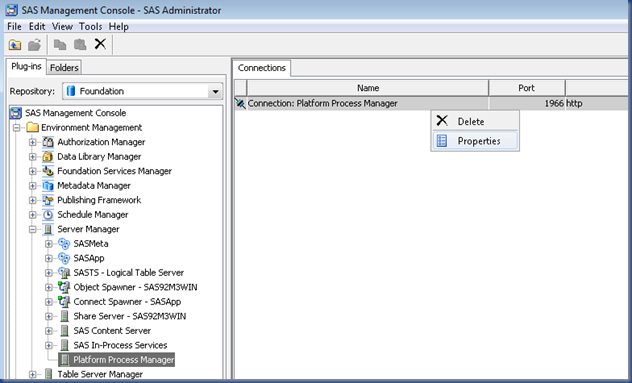Switch to the Folders tab
The width and height of the screenshot is (632, 383).
[64, 68]
